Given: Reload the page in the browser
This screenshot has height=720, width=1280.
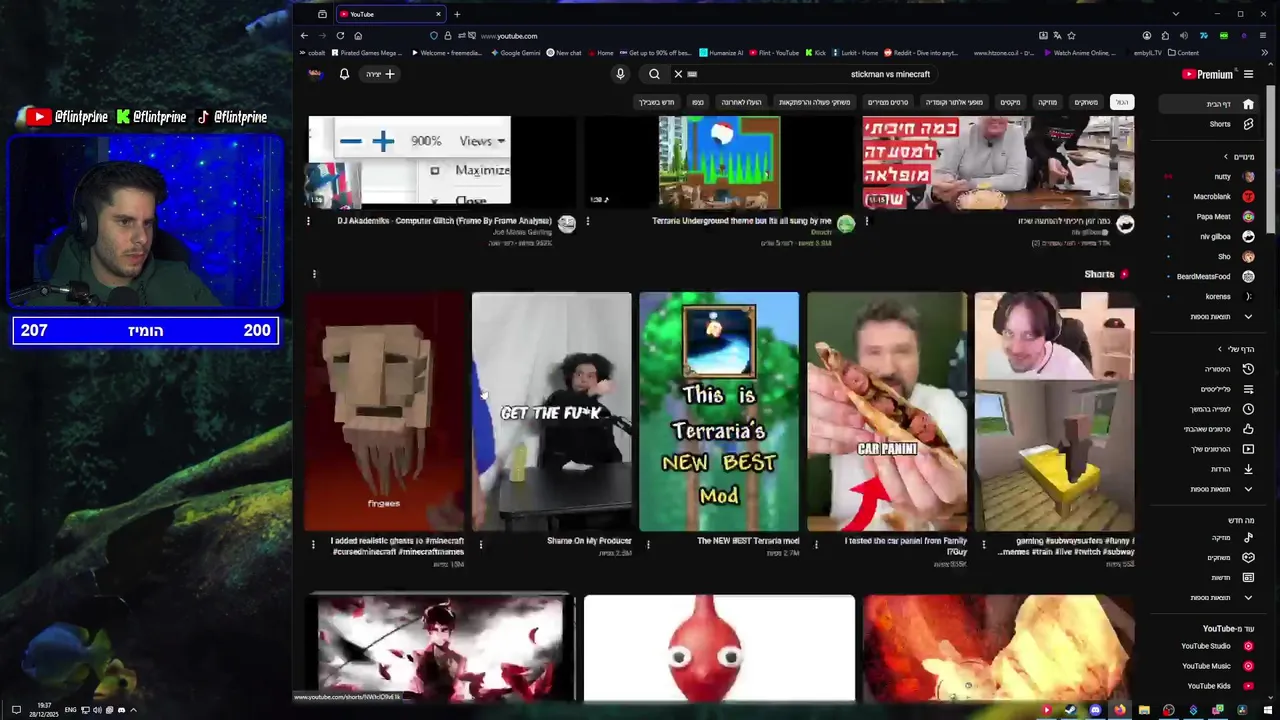Looking at the screenshot, I should pyautogui.click(x=340, y=36).
